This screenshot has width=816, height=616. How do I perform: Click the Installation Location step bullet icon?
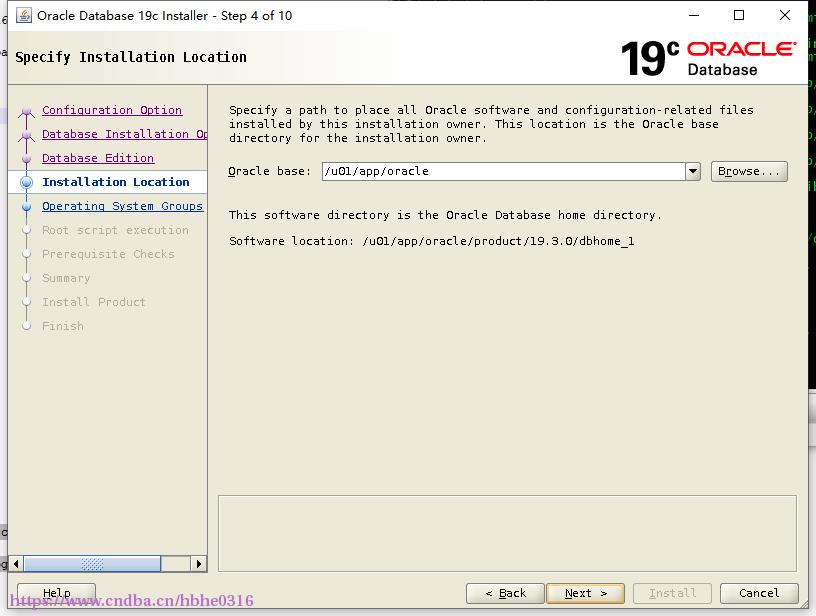tap(27, 182)
